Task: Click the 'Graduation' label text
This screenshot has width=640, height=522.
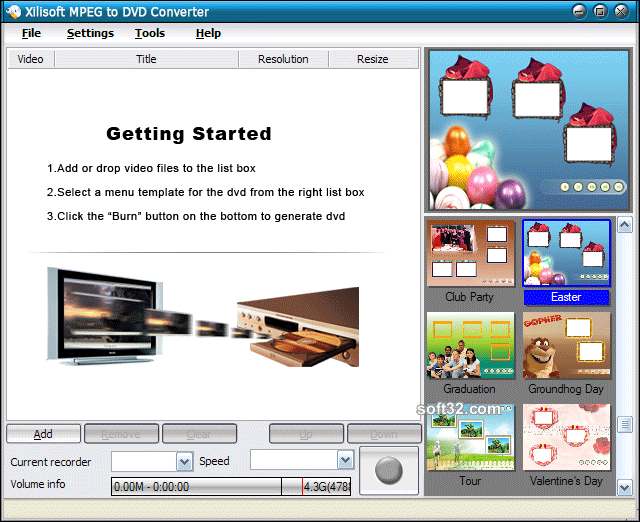Action: 469,389
